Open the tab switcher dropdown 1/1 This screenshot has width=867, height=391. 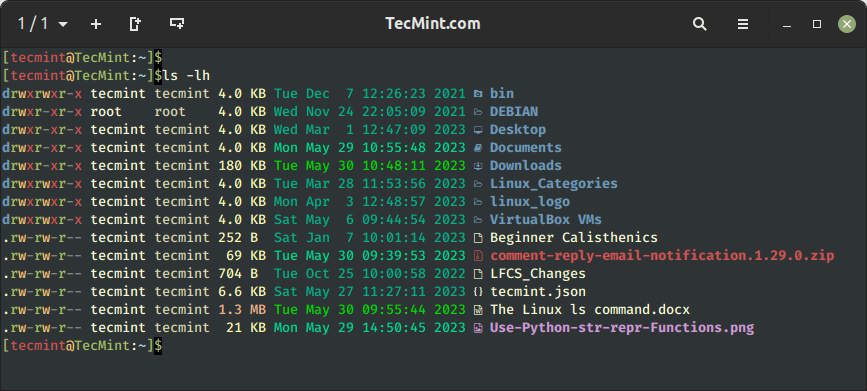tap(43, 24)
